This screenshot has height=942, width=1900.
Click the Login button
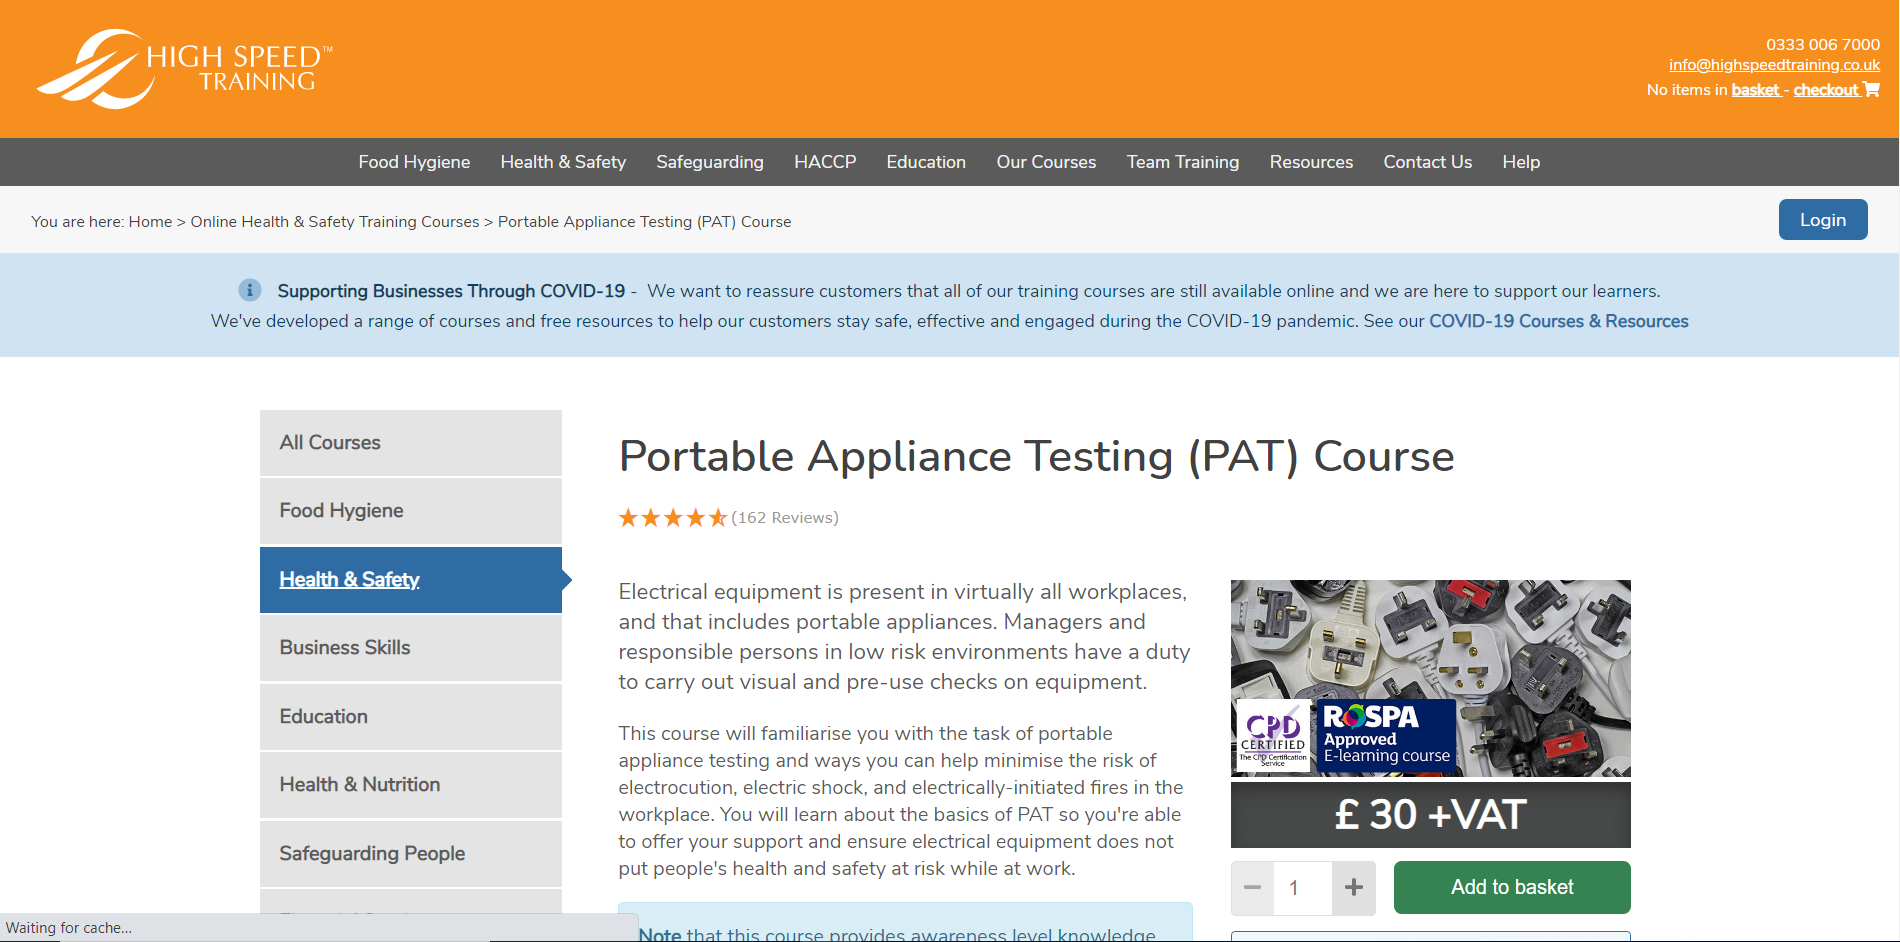point(1822,220)
